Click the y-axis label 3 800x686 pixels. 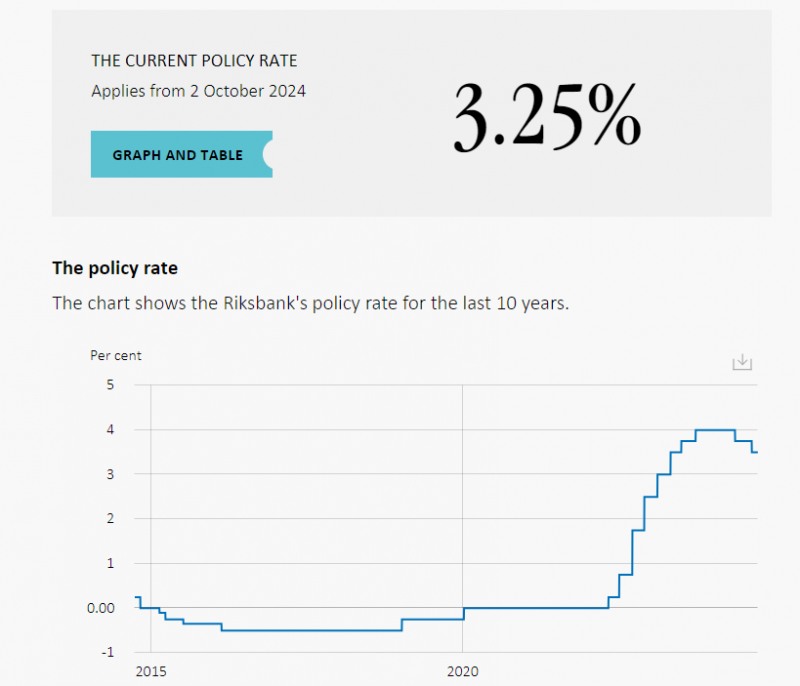point(110,474)
